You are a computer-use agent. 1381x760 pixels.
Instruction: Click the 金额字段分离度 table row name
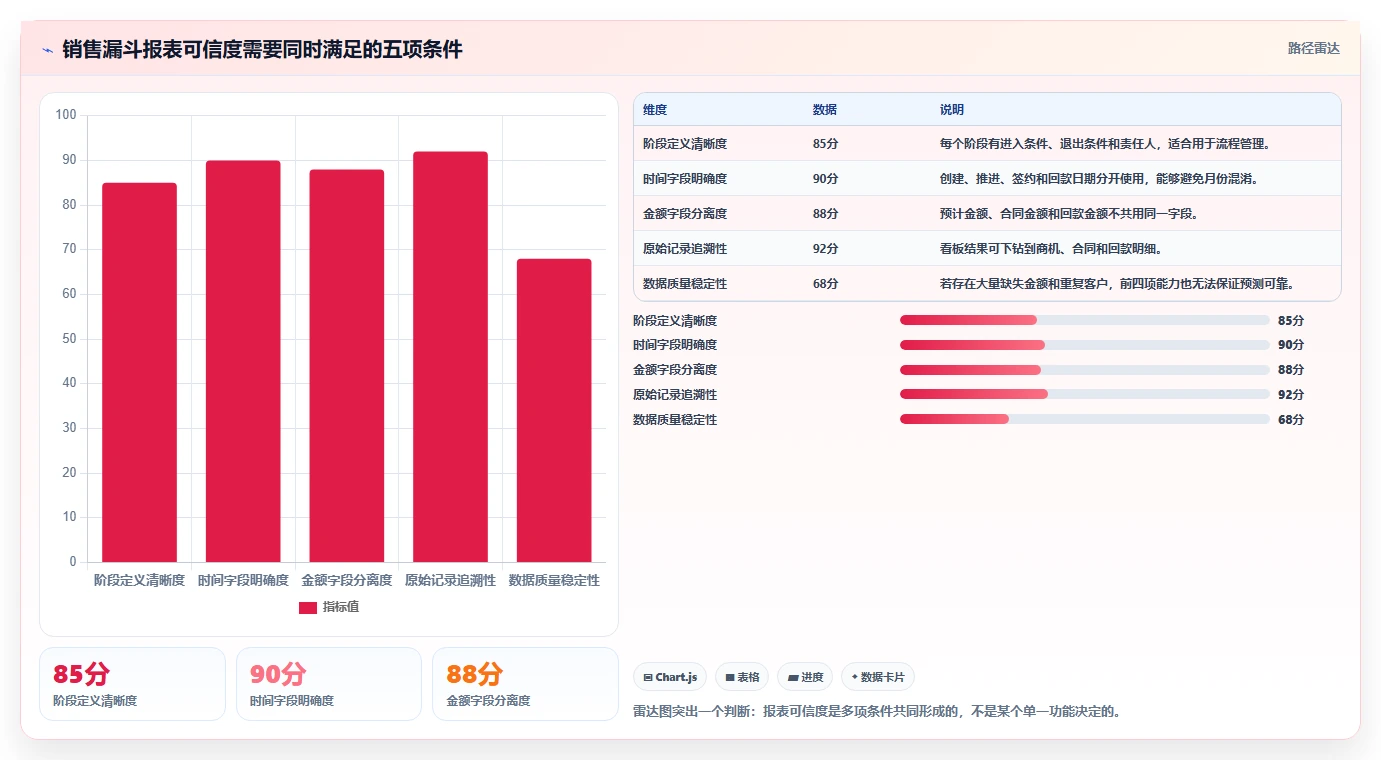685,214
